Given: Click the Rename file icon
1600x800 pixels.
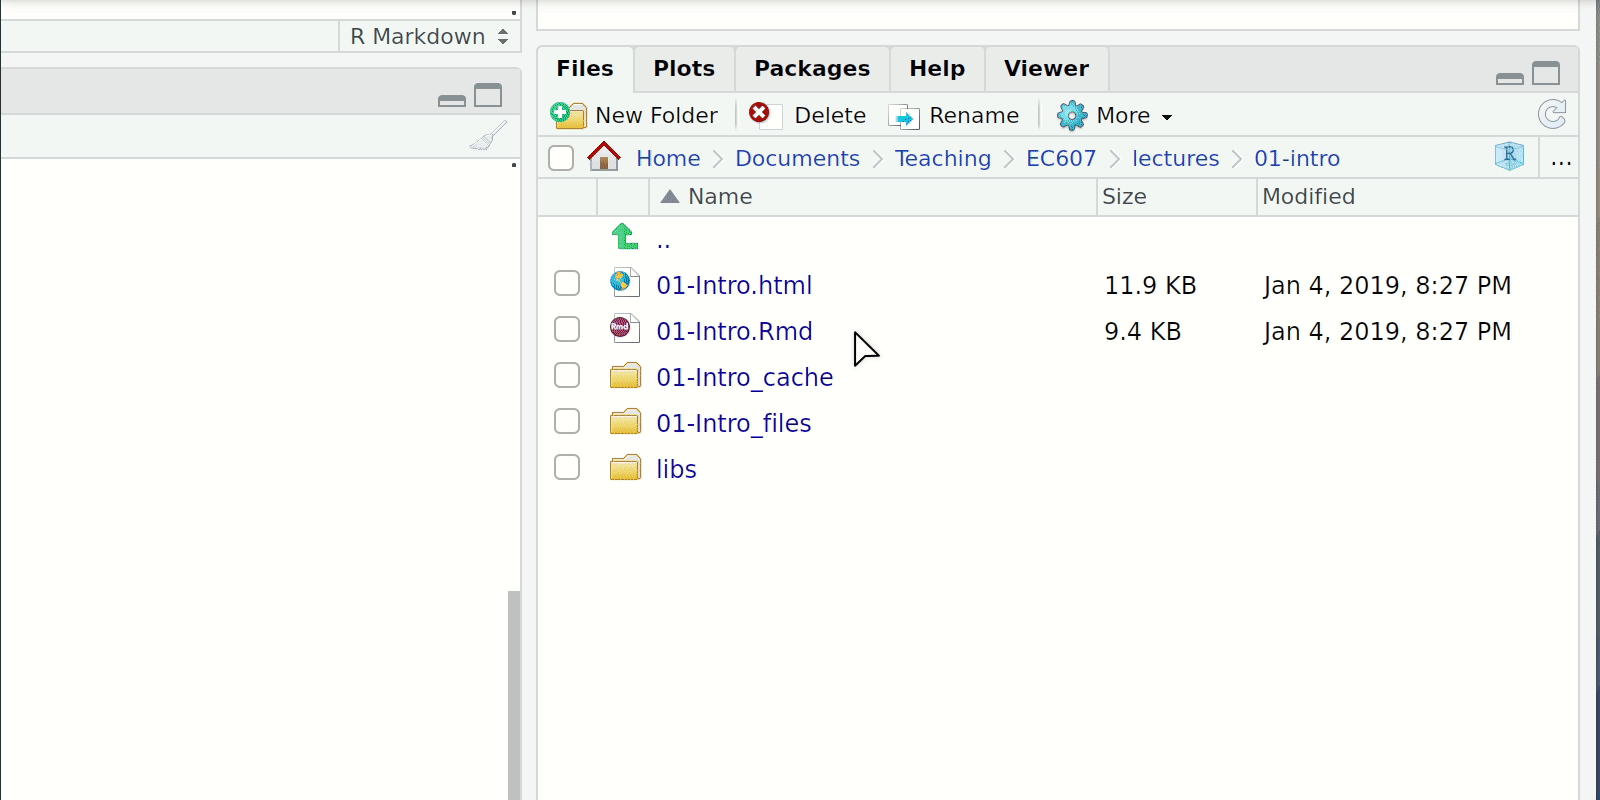Looking at the screenshot, I should [x=904, y=116].
